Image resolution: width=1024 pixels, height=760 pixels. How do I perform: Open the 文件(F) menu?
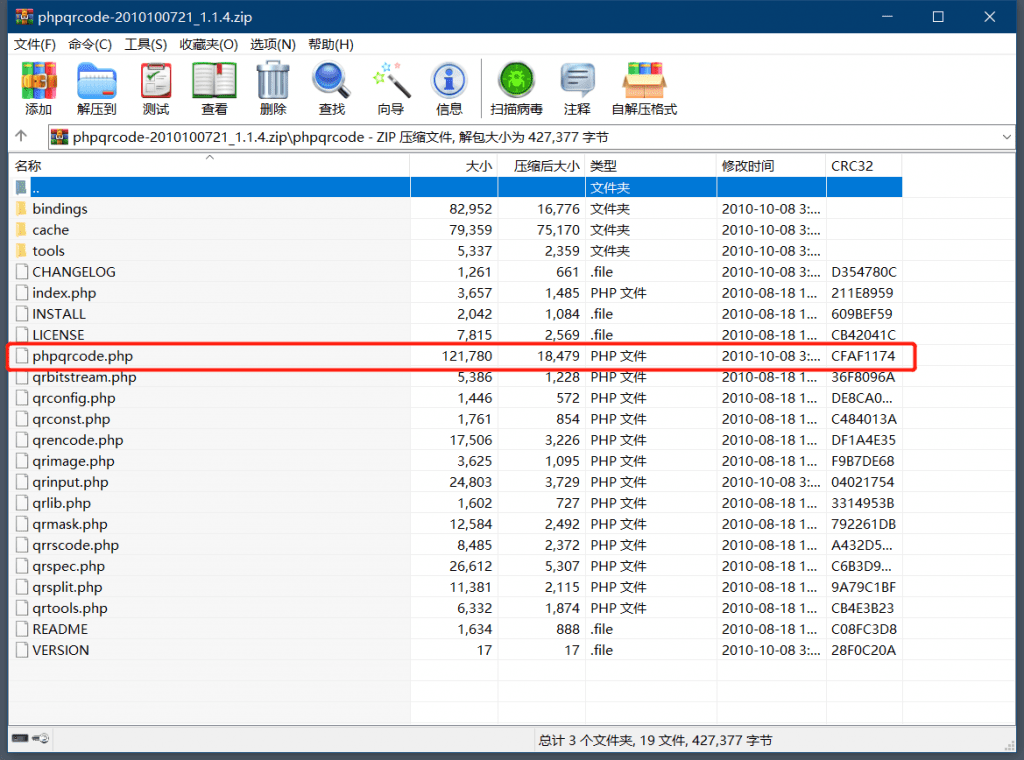(35, 44)
